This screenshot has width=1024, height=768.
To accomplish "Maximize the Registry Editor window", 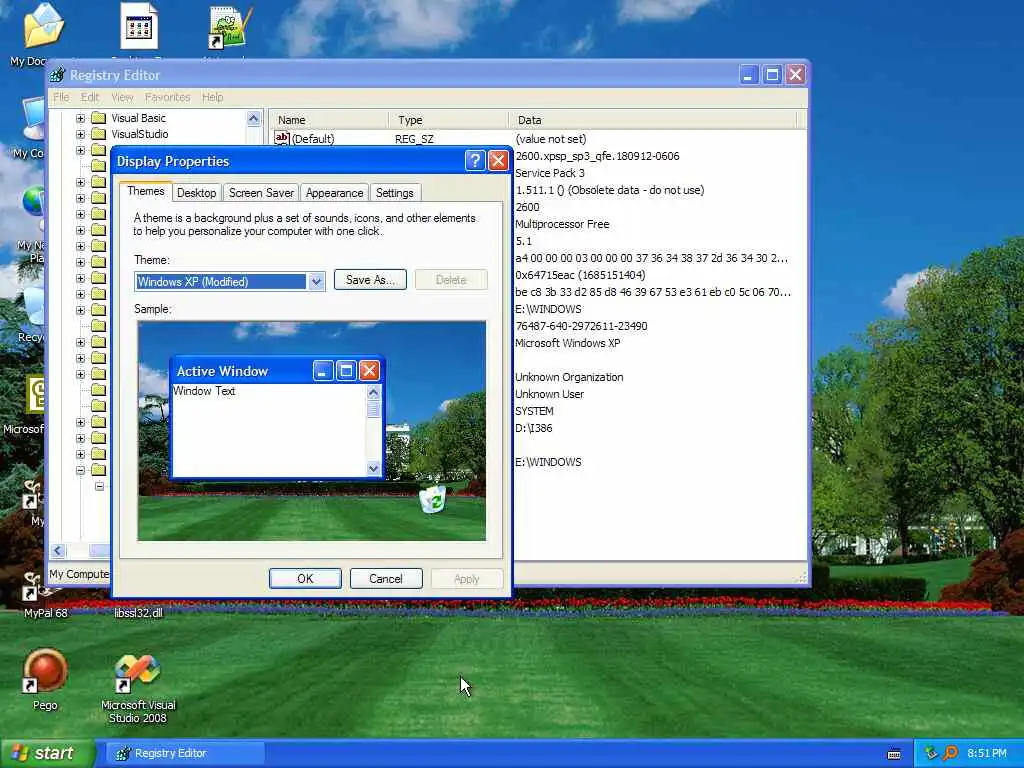I will point(772,74).
